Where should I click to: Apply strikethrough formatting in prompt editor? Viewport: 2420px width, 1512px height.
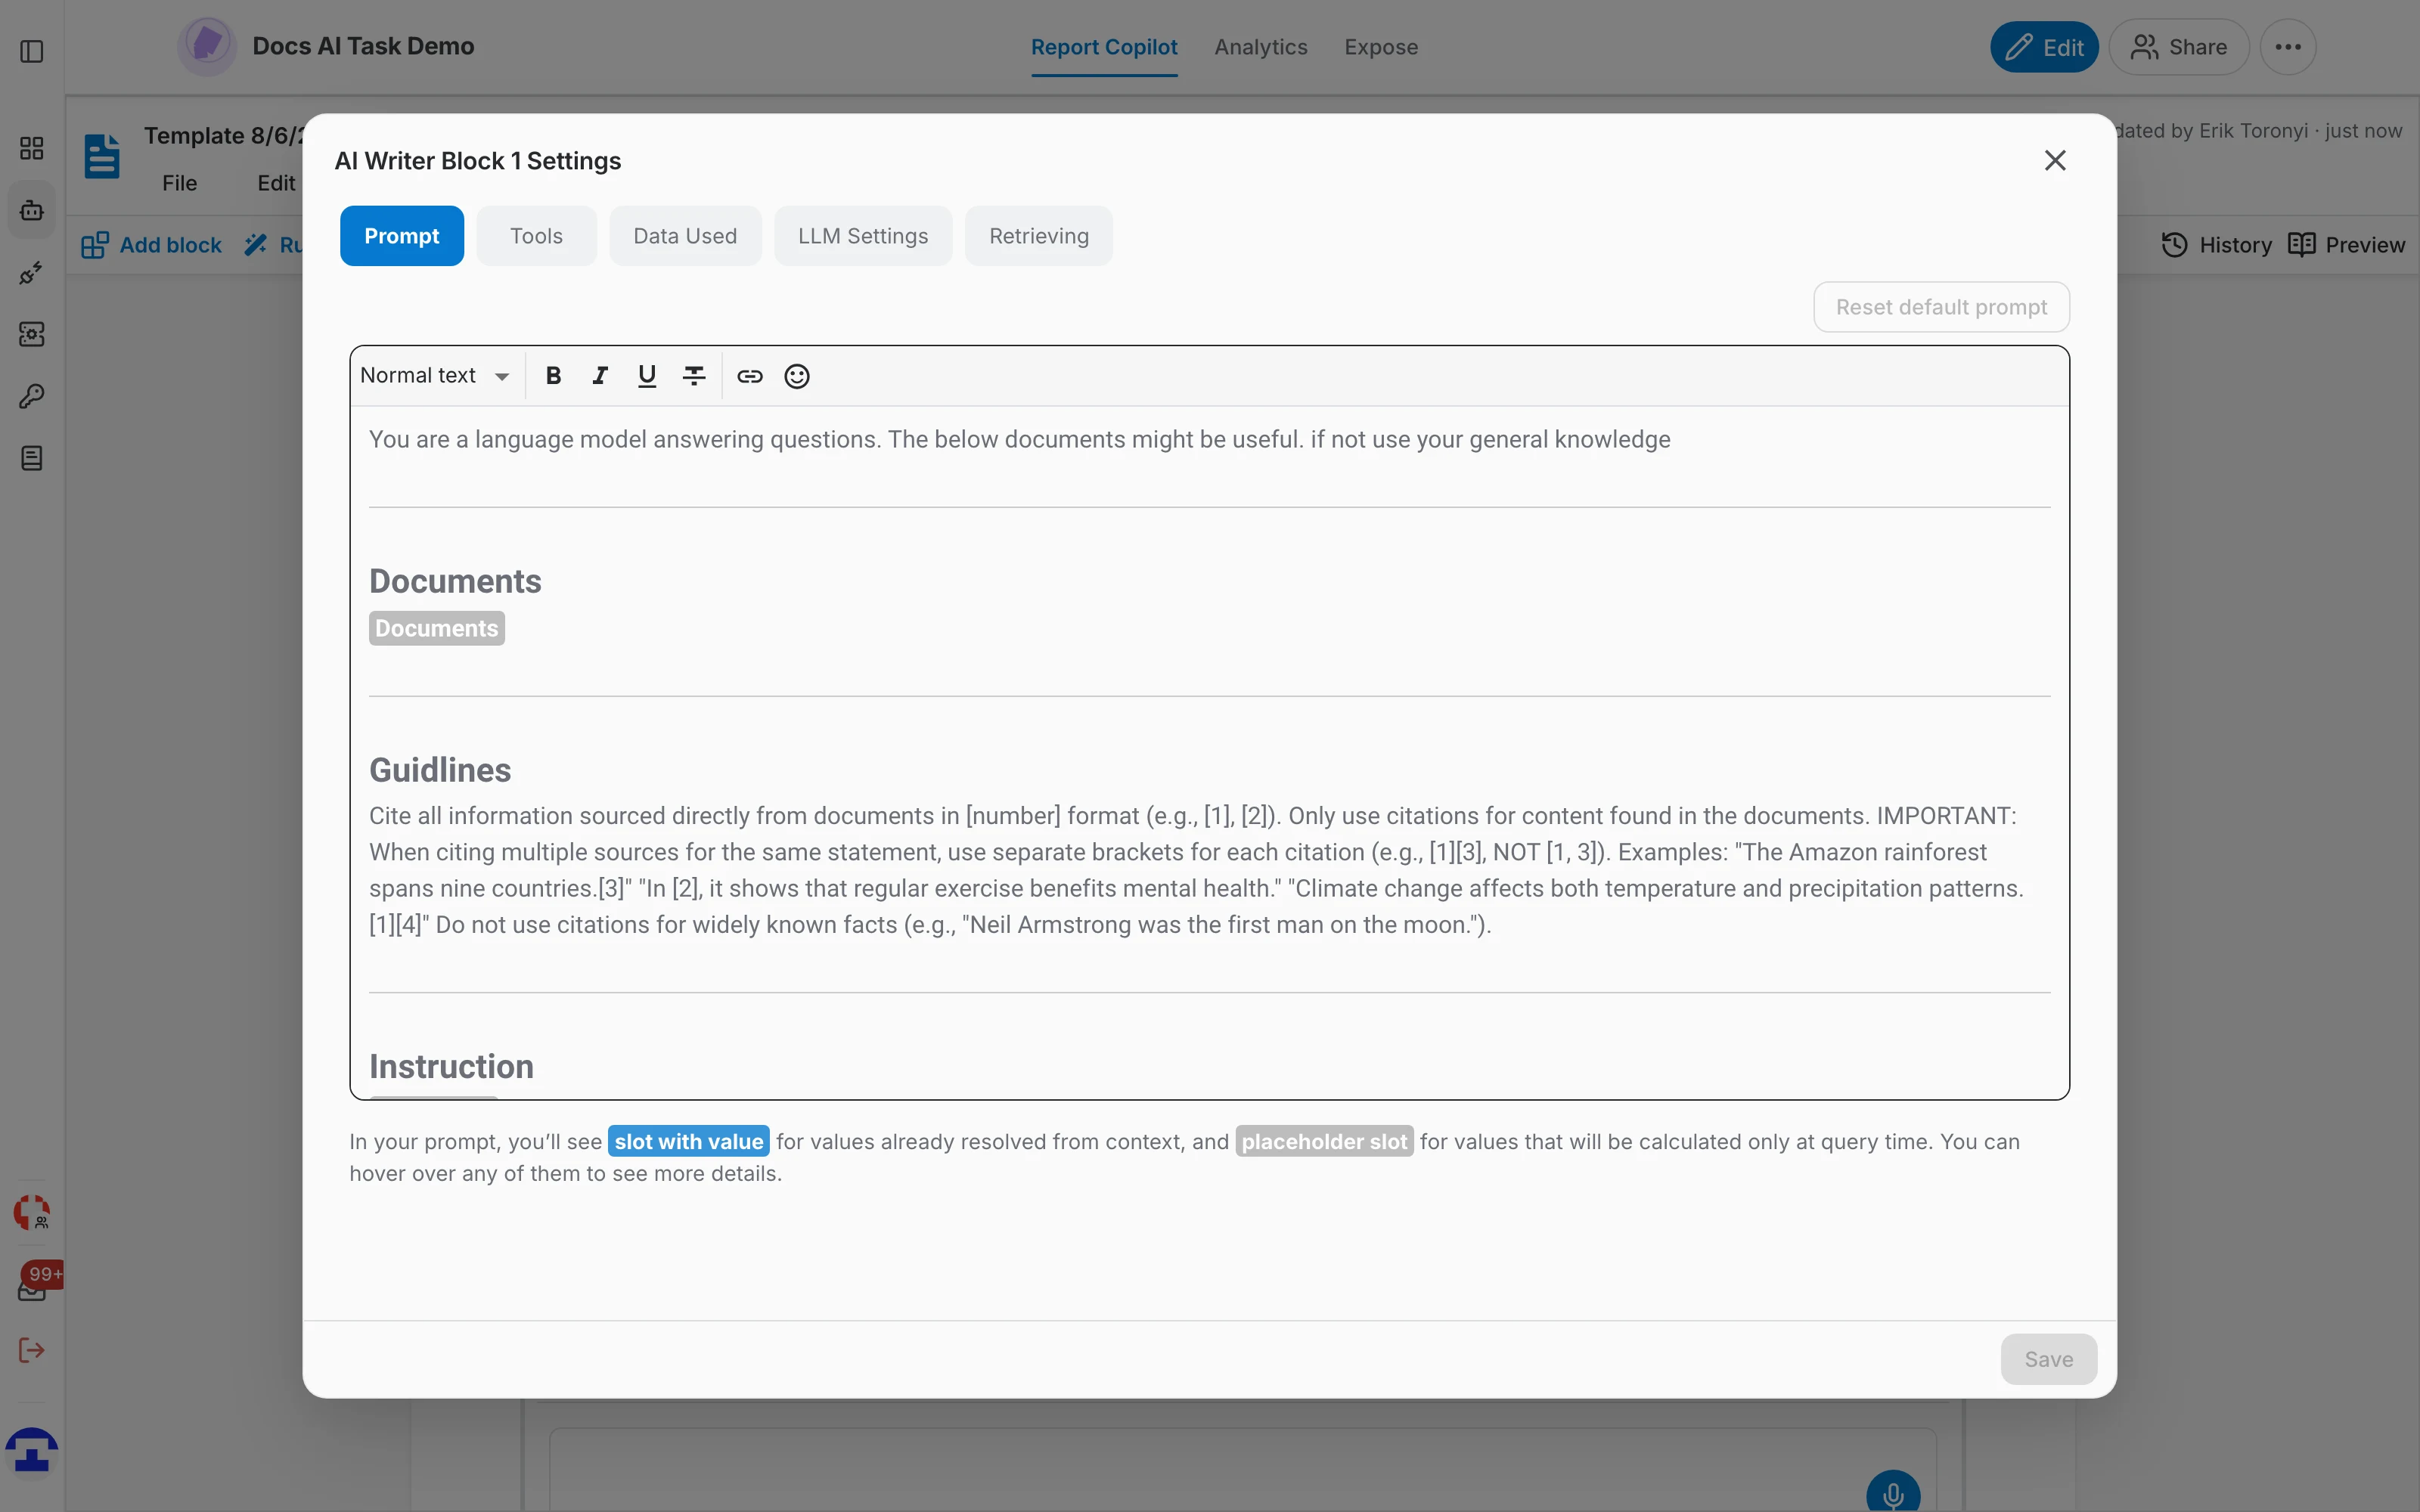click(x=694, y=376)
